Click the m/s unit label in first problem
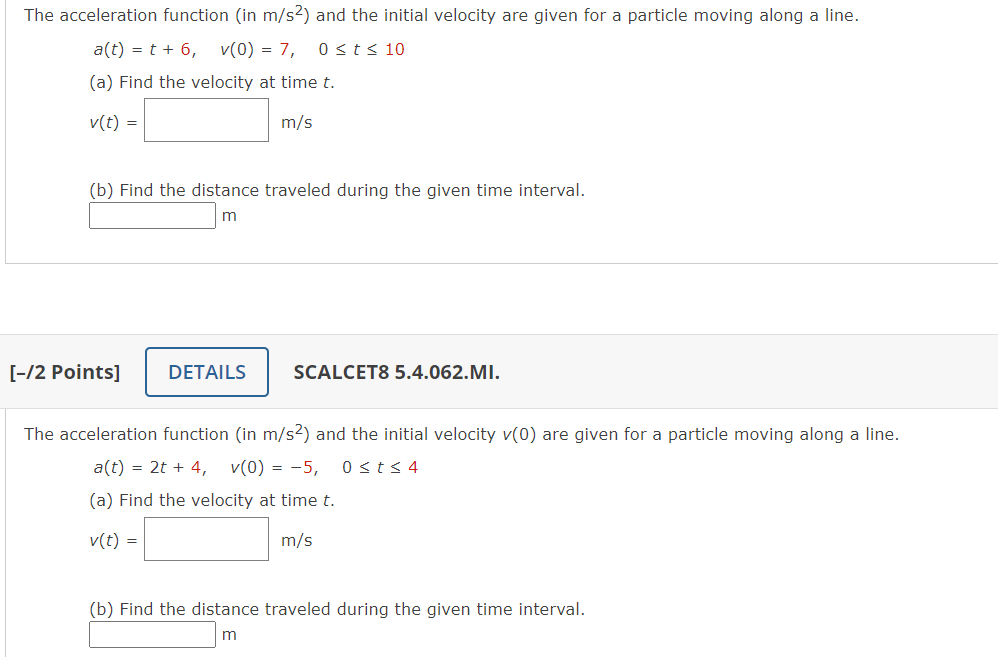This screenshot has height=657, width=998. tap(296, 121)
